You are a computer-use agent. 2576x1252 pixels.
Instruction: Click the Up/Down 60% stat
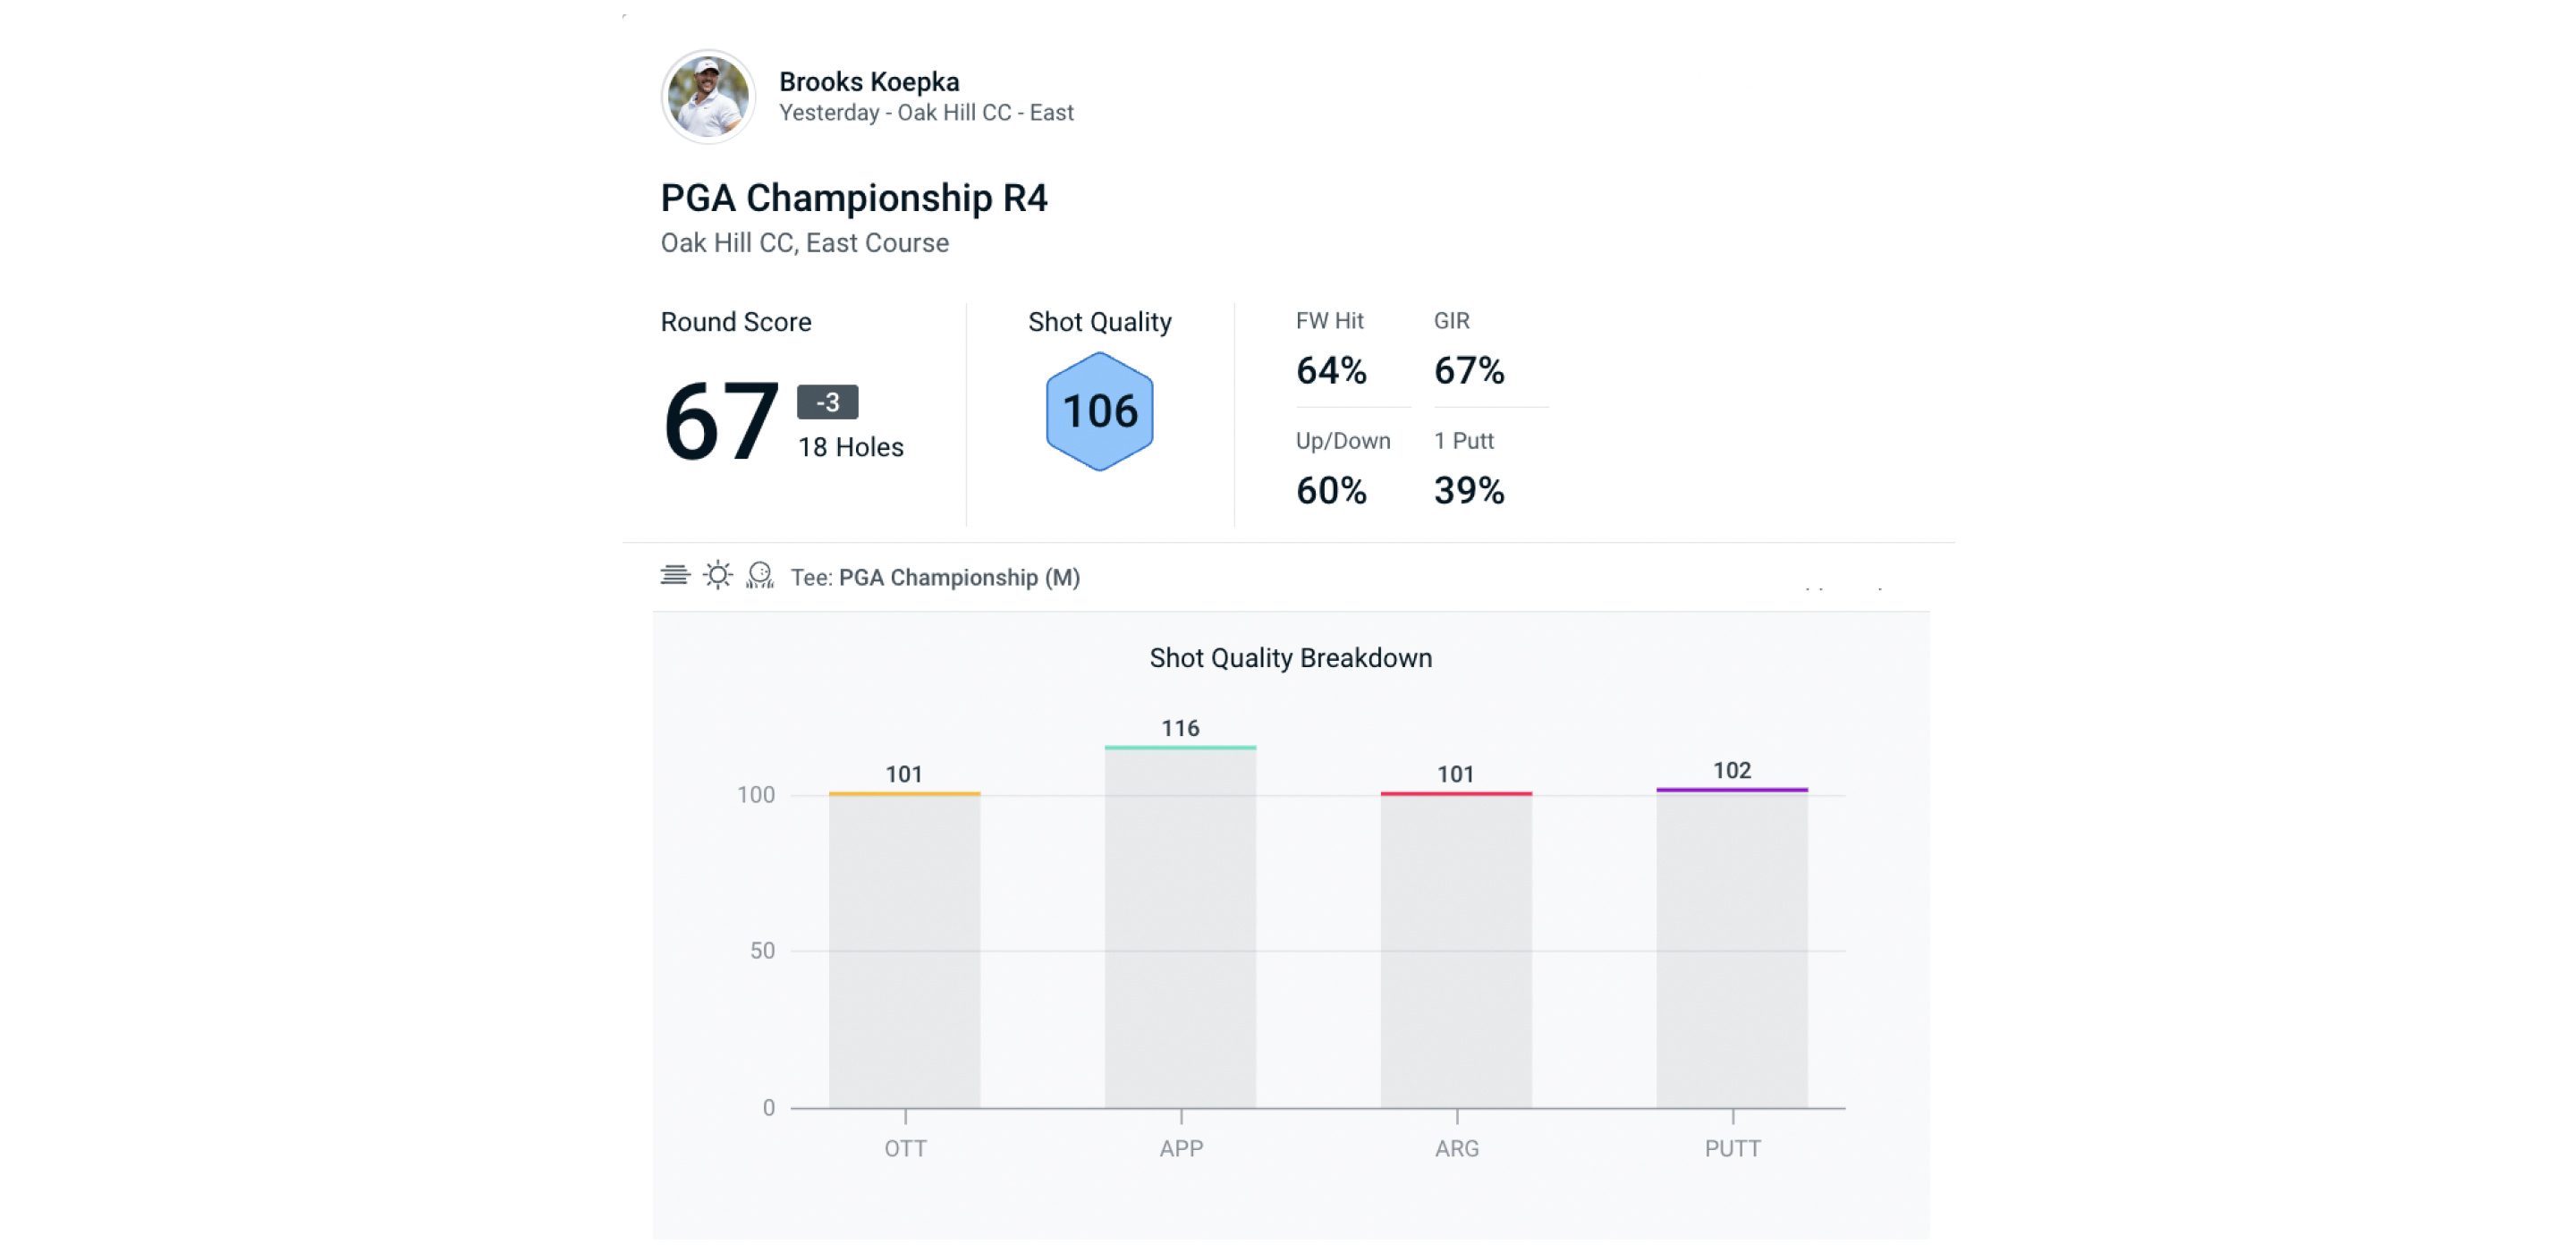(x=1331, y=490)
